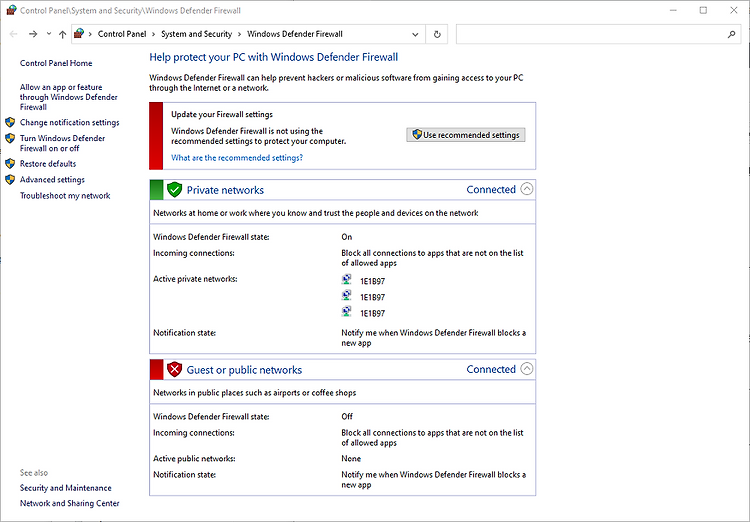Click the Private networks heading
Screen dimensions: 750x522
pos(225,190)
